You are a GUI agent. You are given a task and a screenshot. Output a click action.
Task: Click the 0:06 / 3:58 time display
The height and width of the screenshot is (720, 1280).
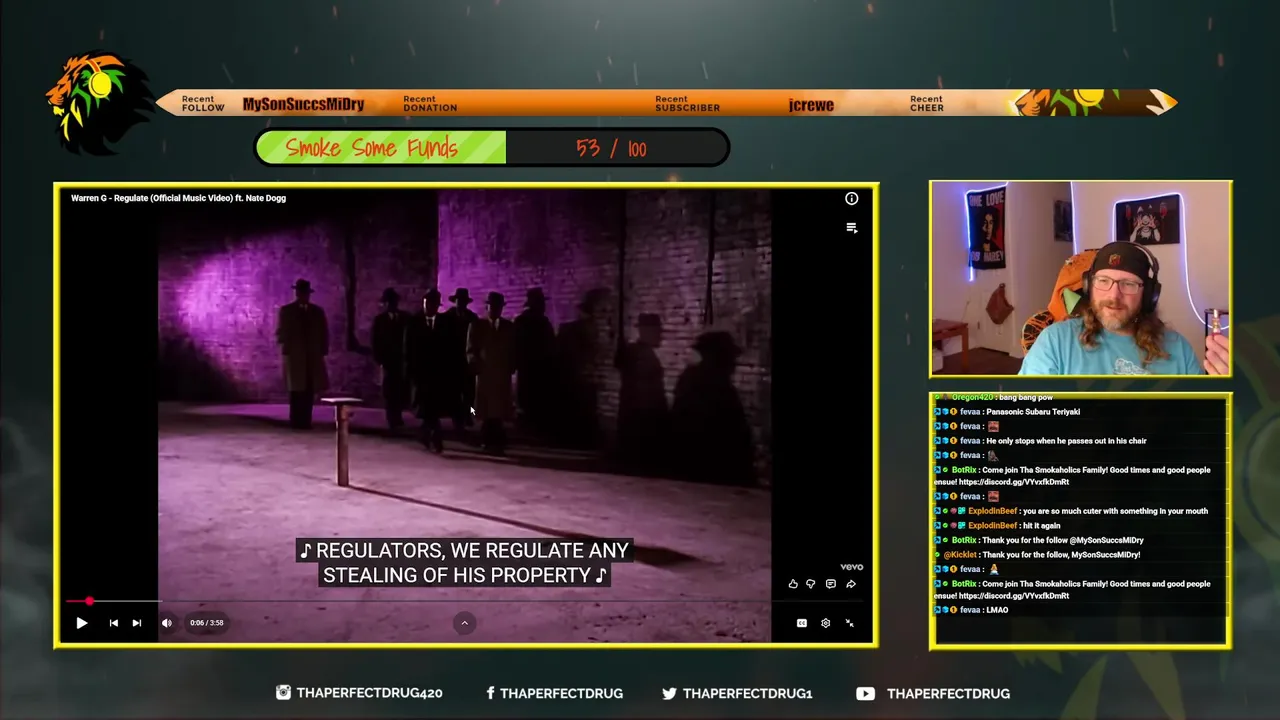point(207,623)
